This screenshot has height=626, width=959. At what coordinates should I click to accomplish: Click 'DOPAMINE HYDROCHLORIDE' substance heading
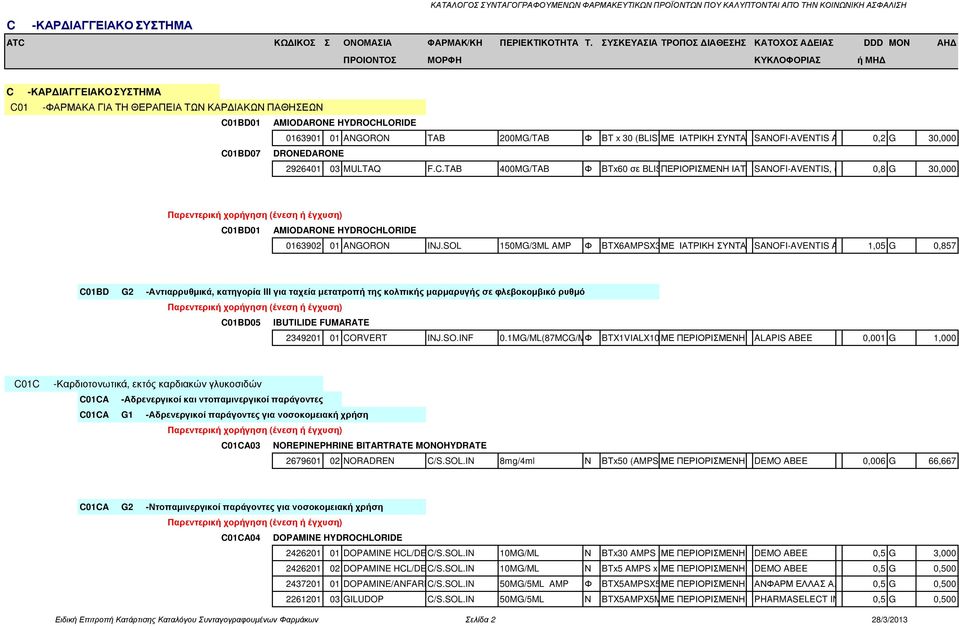click(x=338, y=538)
